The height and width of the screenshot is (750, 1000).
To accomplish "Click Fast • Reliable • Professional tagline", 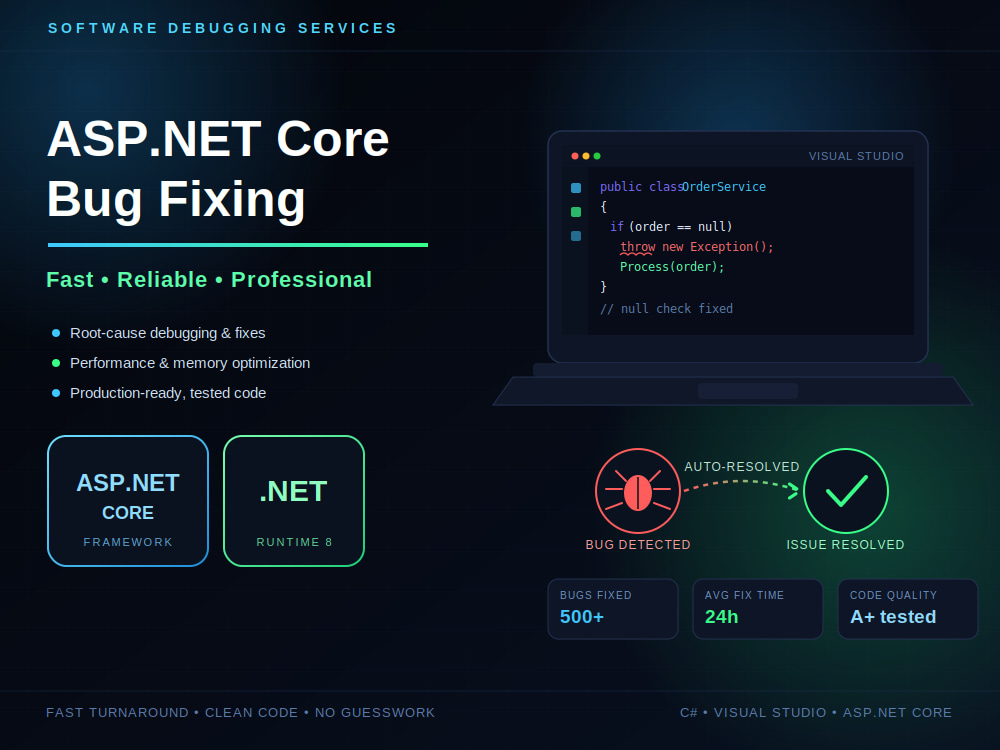I will click(209, 280).
